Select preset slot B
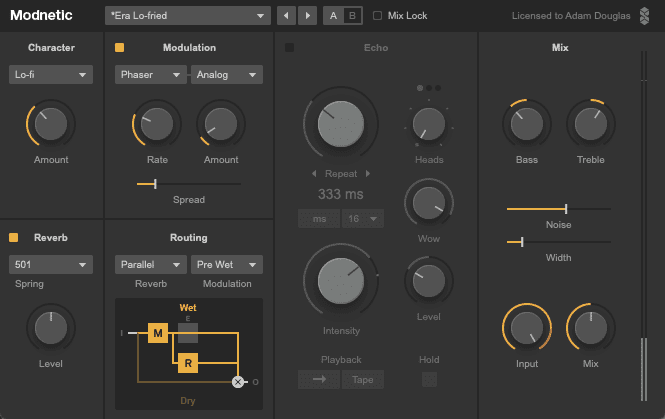 click(x=352, y=16)
